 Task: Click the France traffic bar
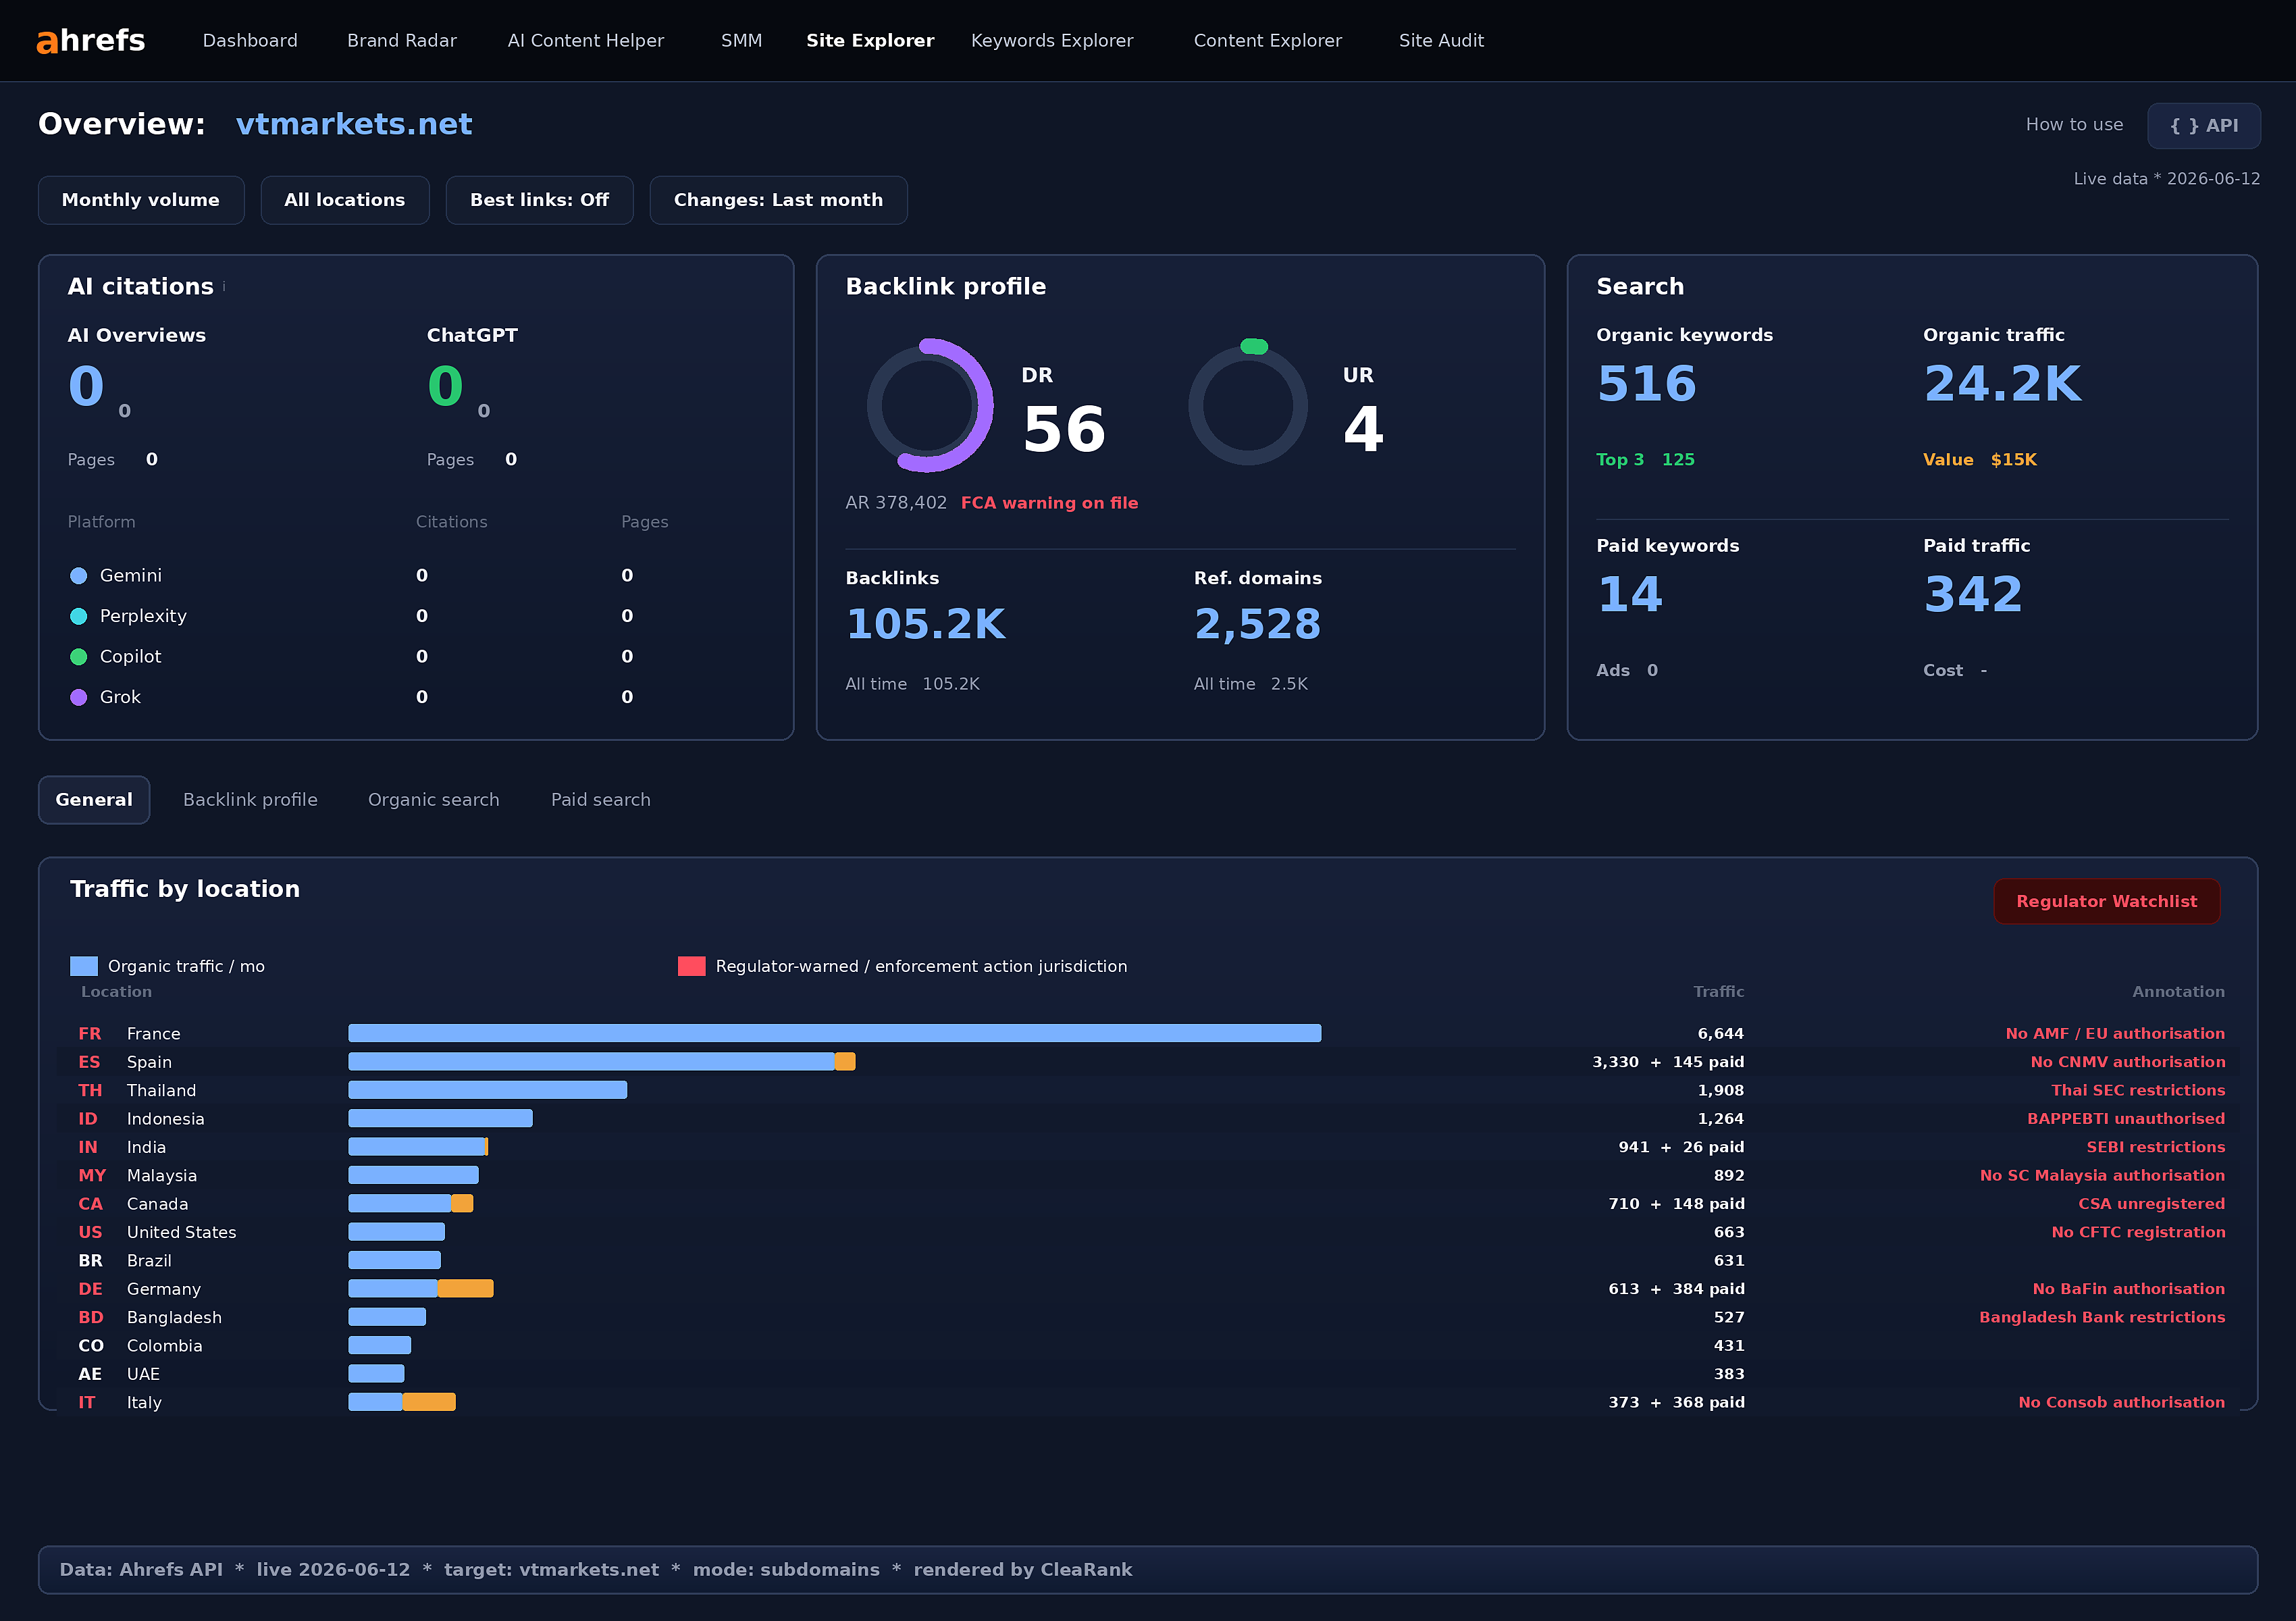point(835,1033)
